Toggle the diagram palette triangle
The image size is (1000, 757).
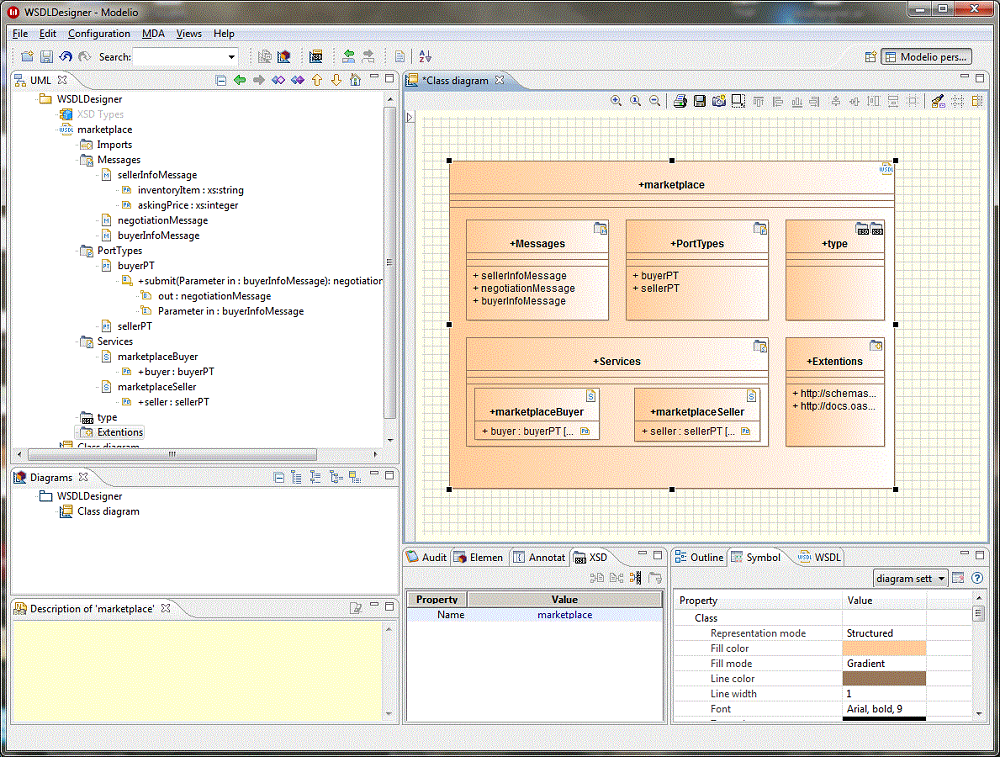(x=410, y=117)
